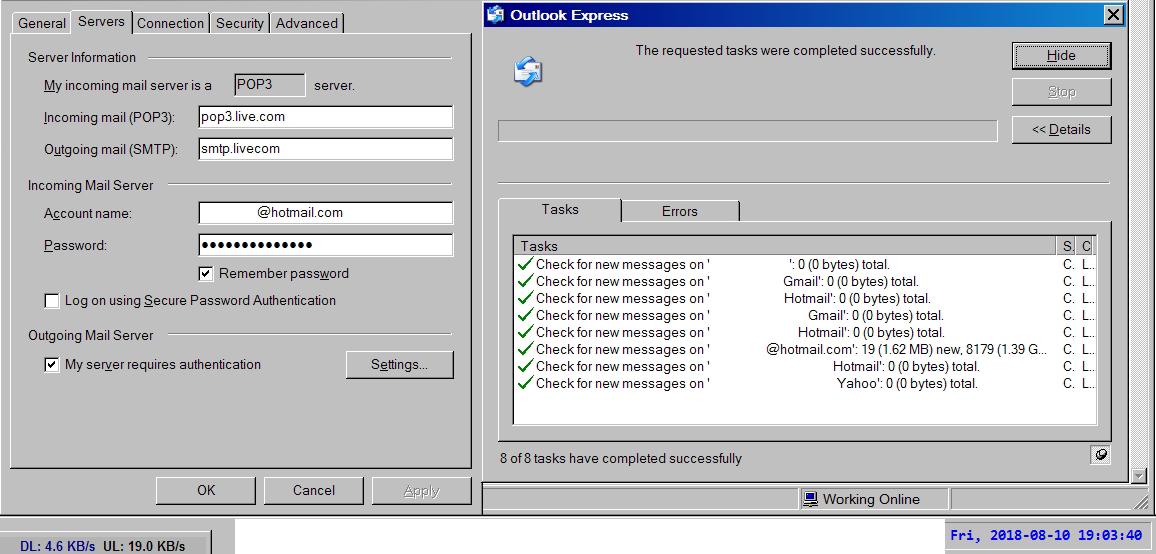
Task: Click the scrollbar down arrow in the right pane
Action: pyautogui.click(x=1138, y=476)
